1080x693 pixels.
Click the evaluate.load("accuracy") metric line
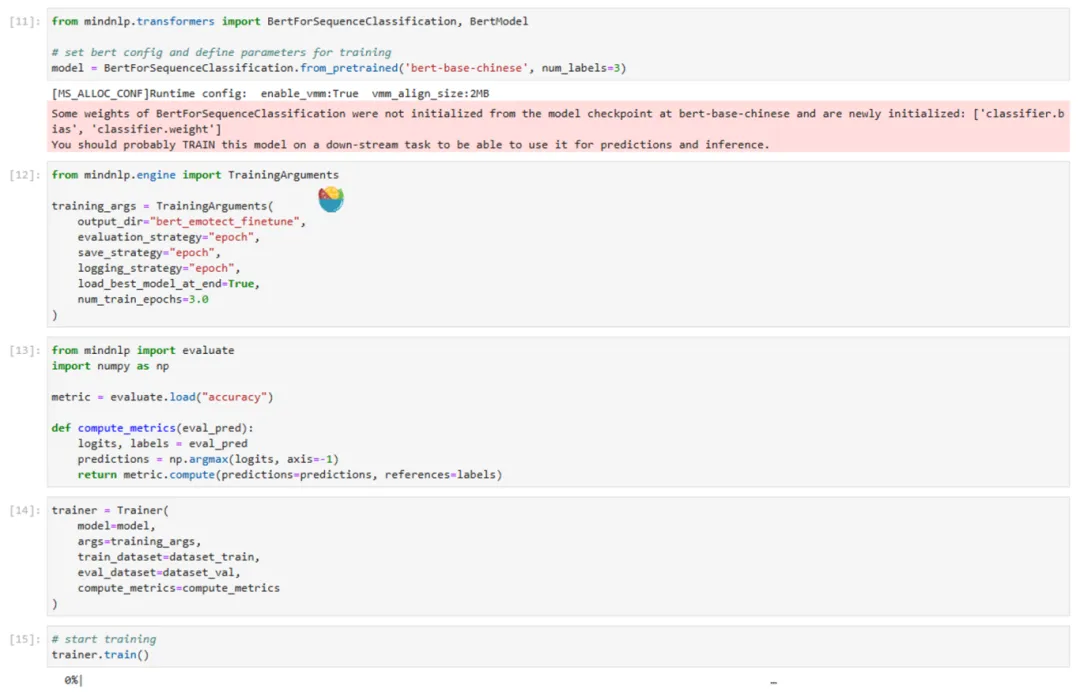pos(162,397)
